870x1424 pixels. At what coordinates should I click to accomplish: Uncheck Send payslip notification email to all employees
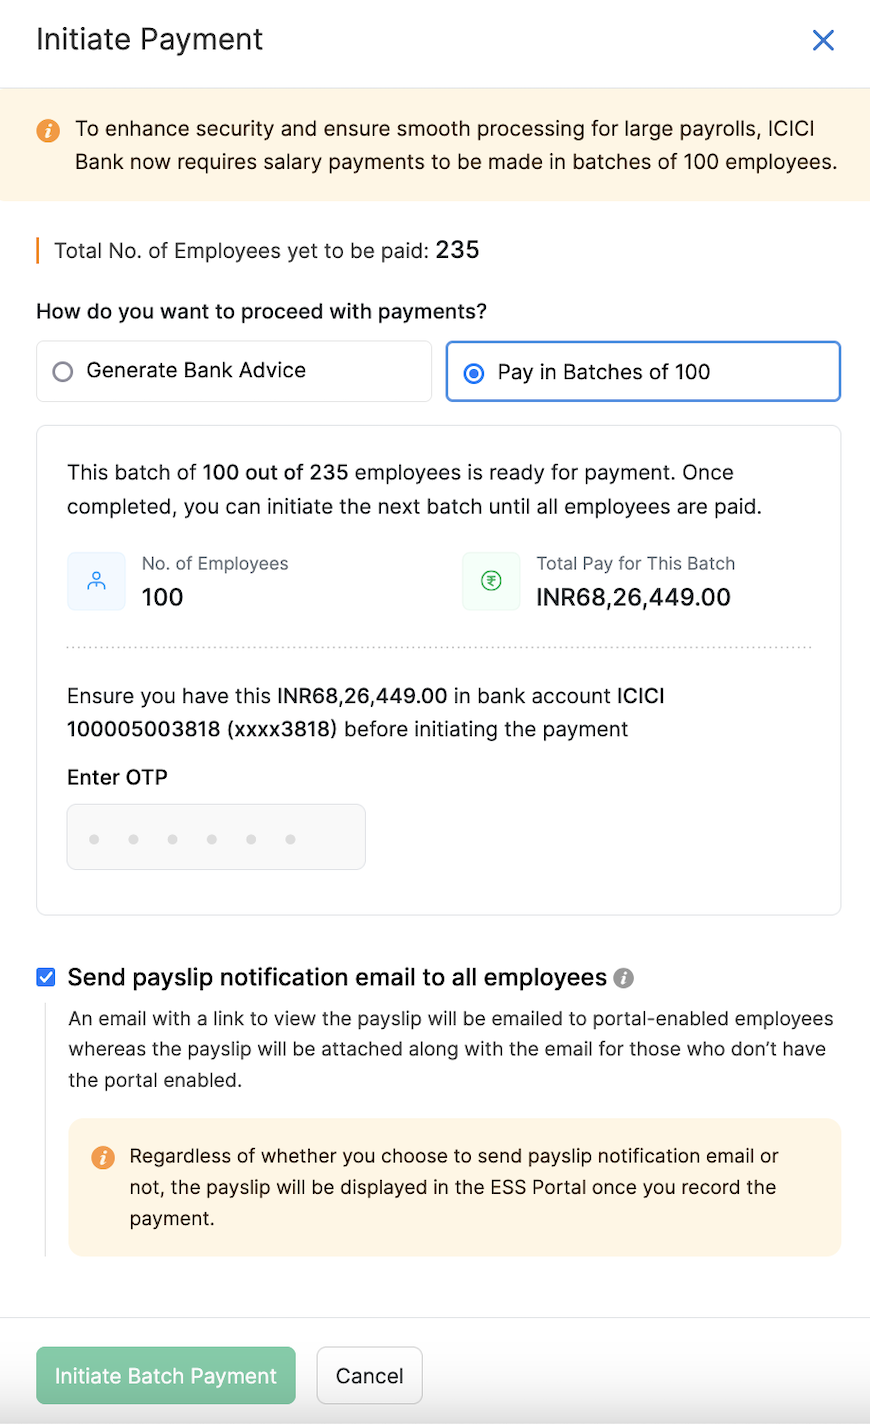pyautogui.click(x=45, y=977)
